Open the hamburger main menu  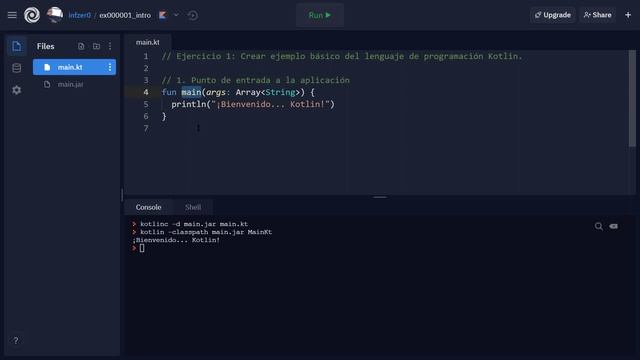coord(12,15)
